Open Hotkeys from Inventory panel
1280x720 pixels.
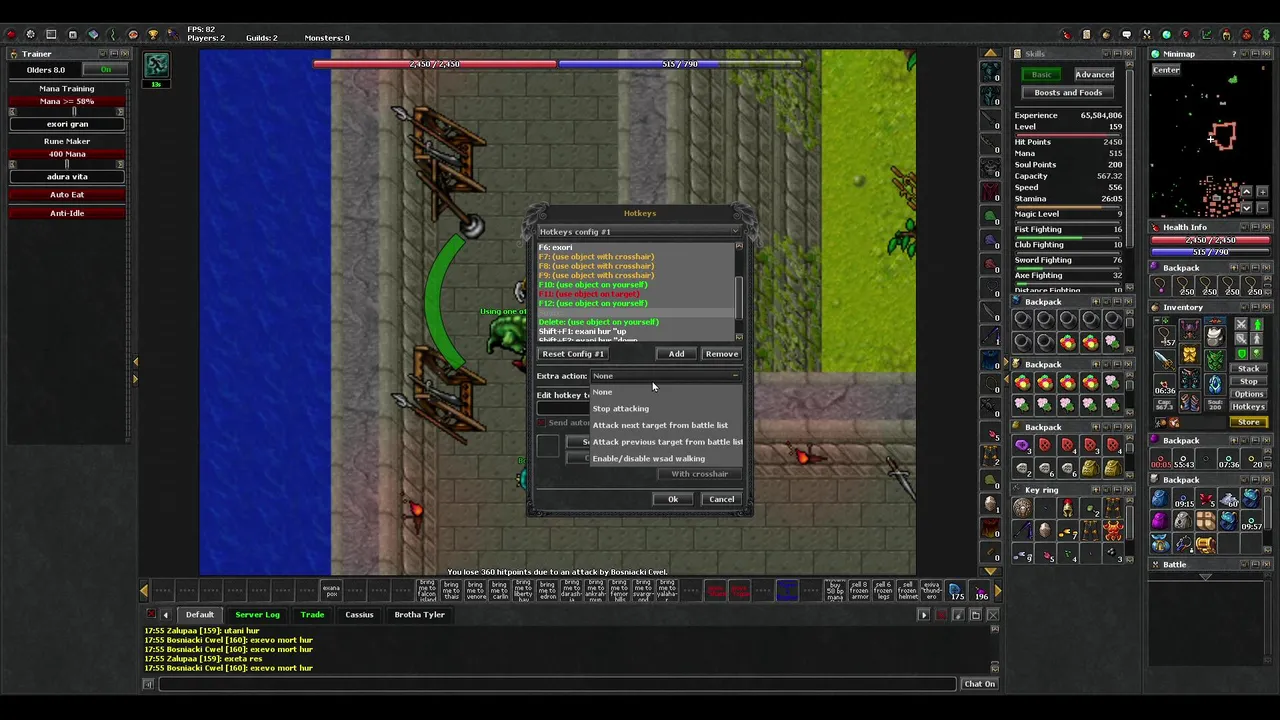1249,407
